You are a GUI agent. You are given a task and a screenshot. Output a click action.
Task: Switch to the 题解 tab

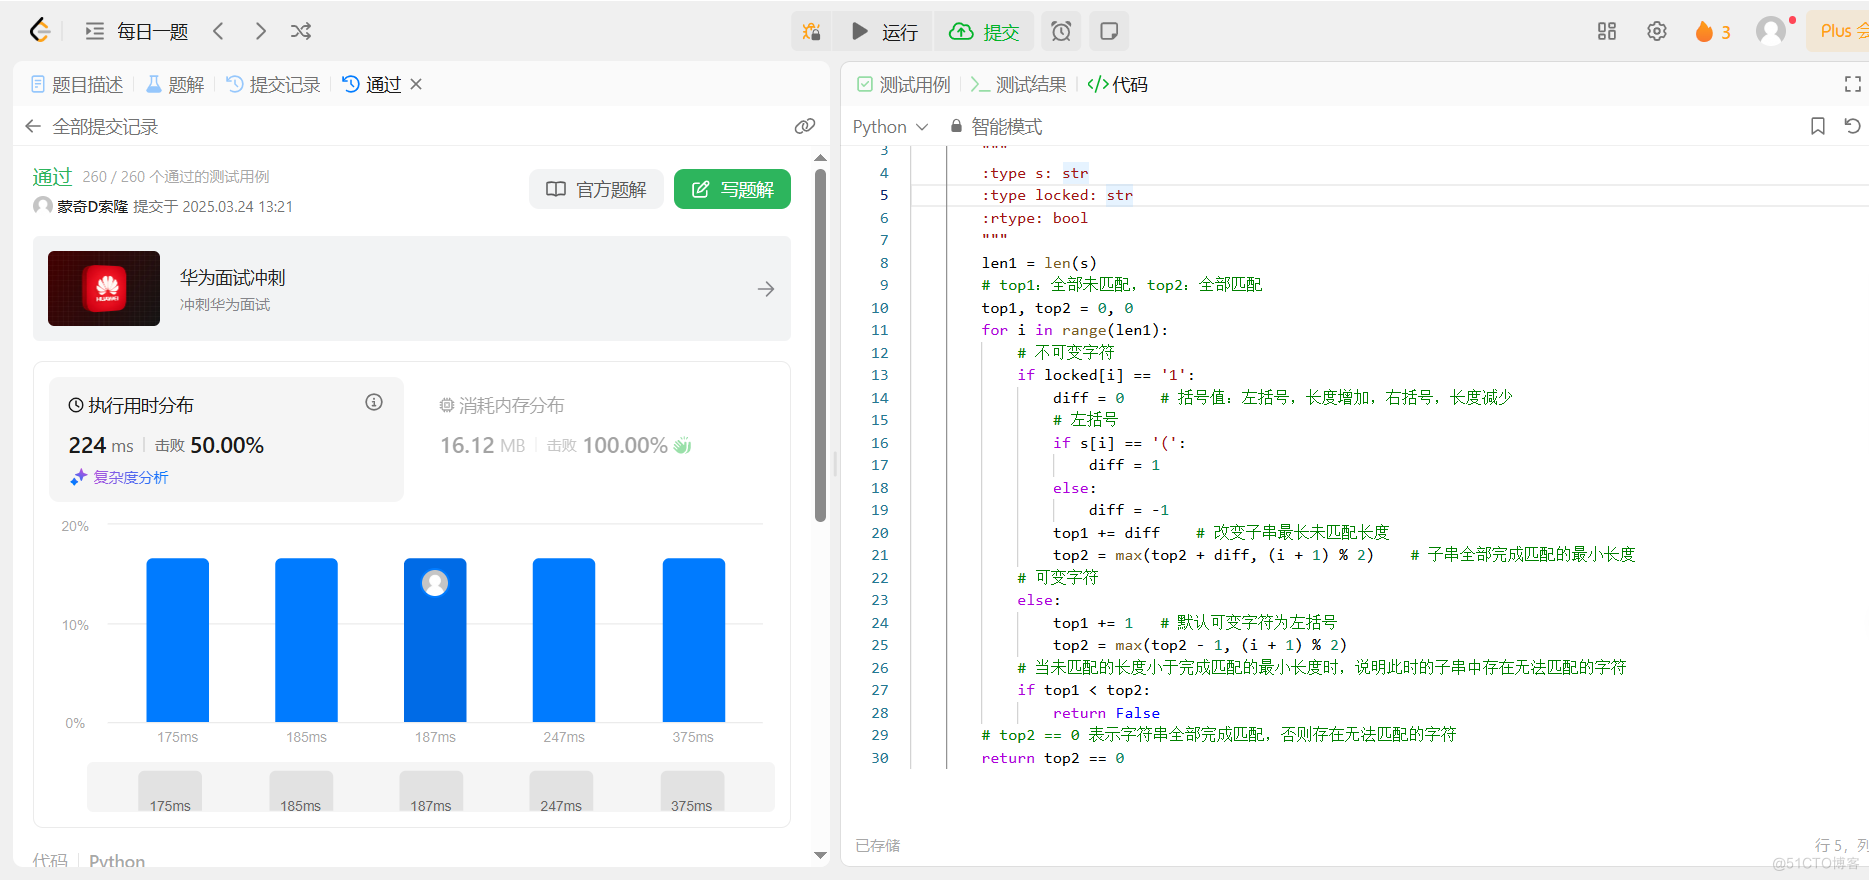pos(175,85)
